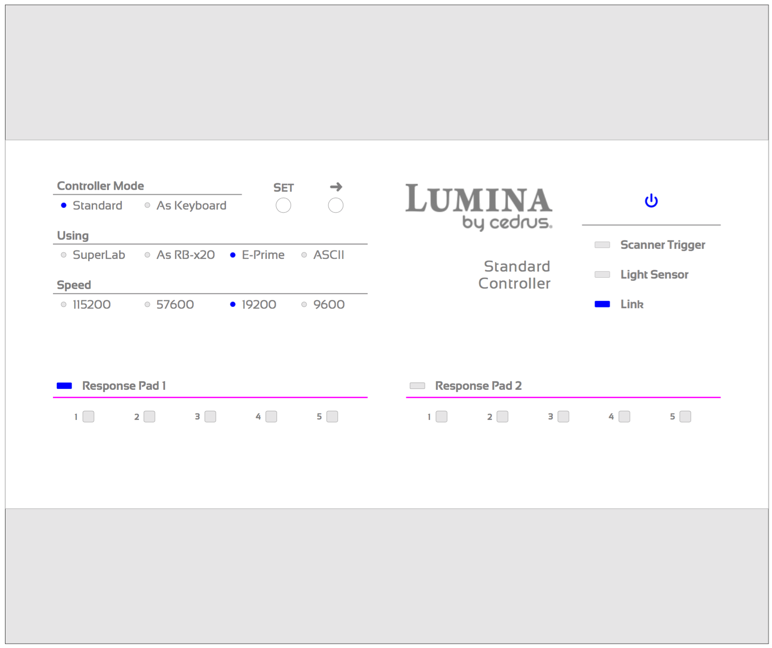Choose SuperLab under Using
The width and height of the screenshot is (772, 648).
click(64, 255)
